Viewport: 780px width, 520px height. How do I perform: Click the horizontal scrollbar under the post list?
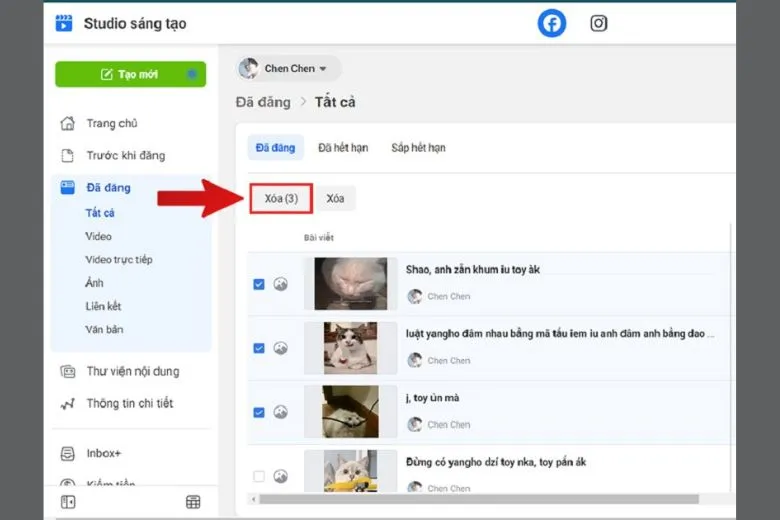(479, 499)
